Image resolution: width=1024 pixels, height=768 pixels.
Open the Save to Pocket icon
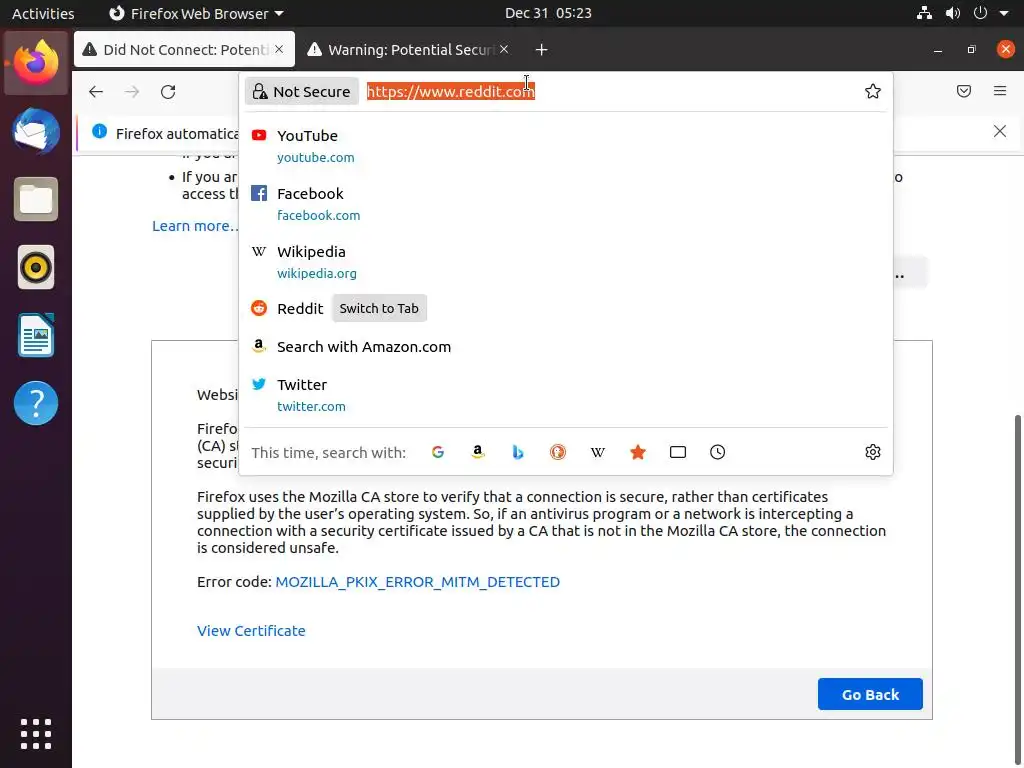click(x=964, y=91)
